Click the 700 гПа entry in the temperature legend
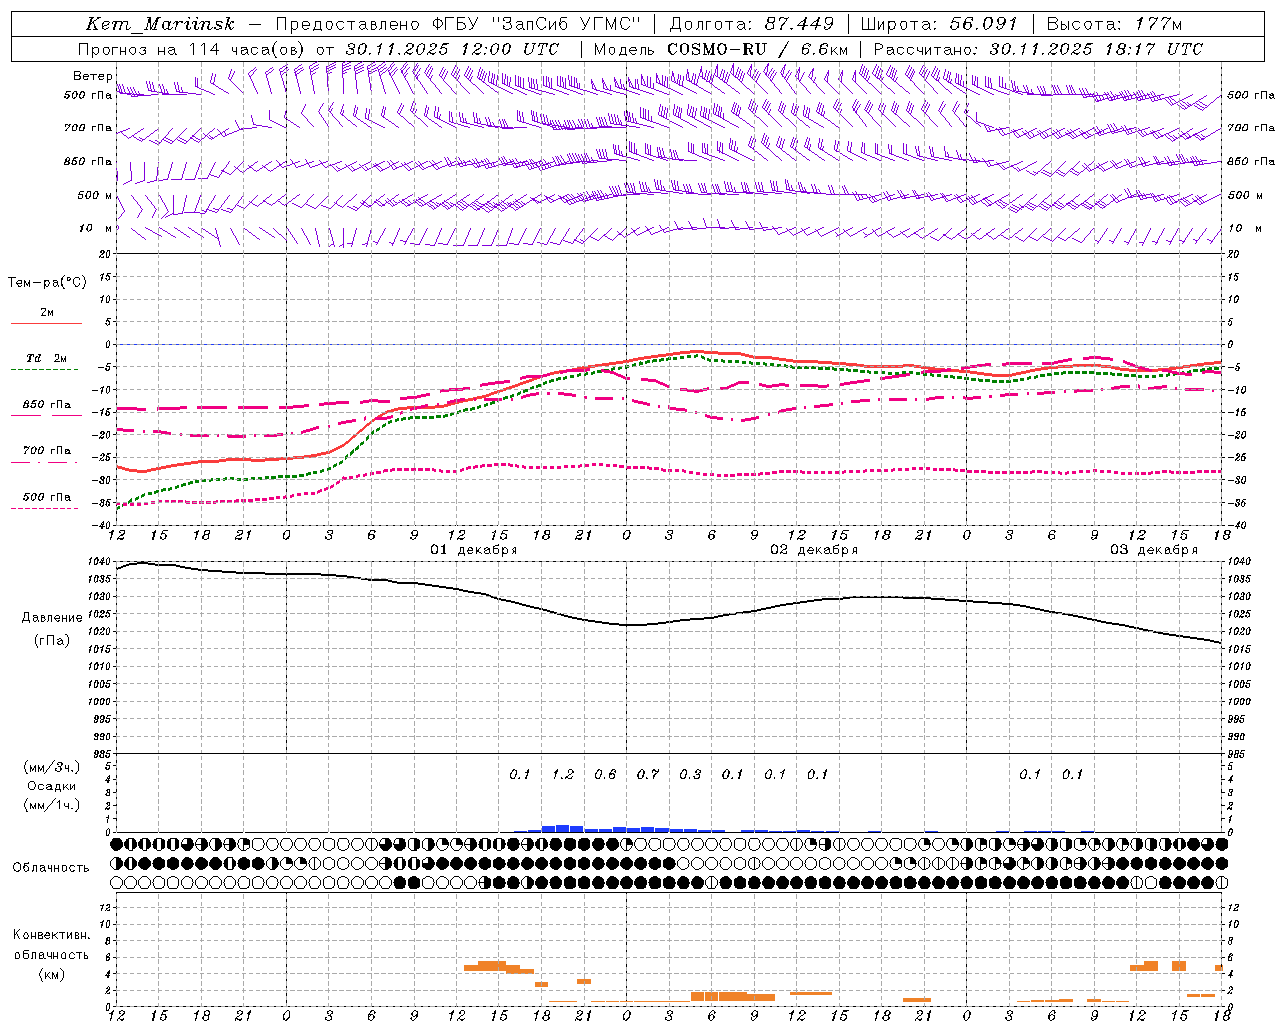 47,450
